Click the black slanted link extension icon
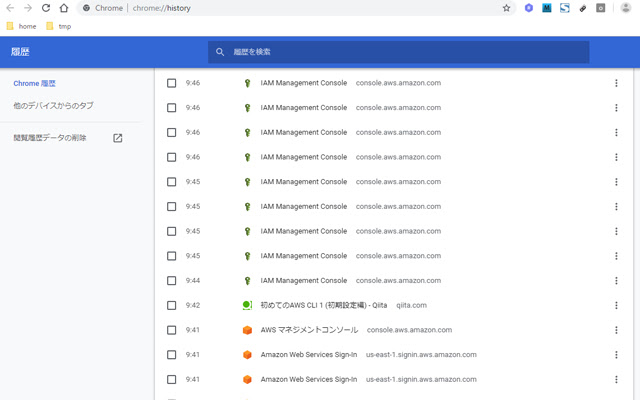This screenshot has width=640, height=400. [582, 8]
